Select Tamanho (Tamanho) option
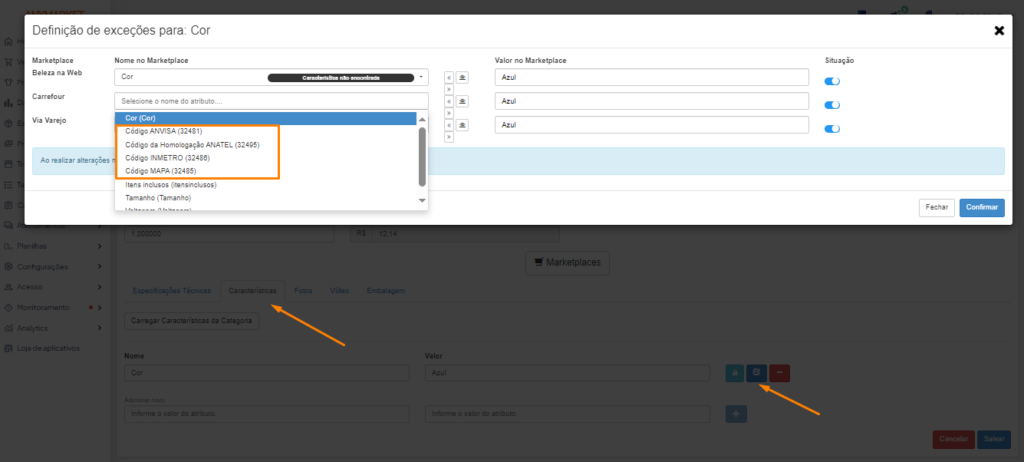 tap(266, 197)
